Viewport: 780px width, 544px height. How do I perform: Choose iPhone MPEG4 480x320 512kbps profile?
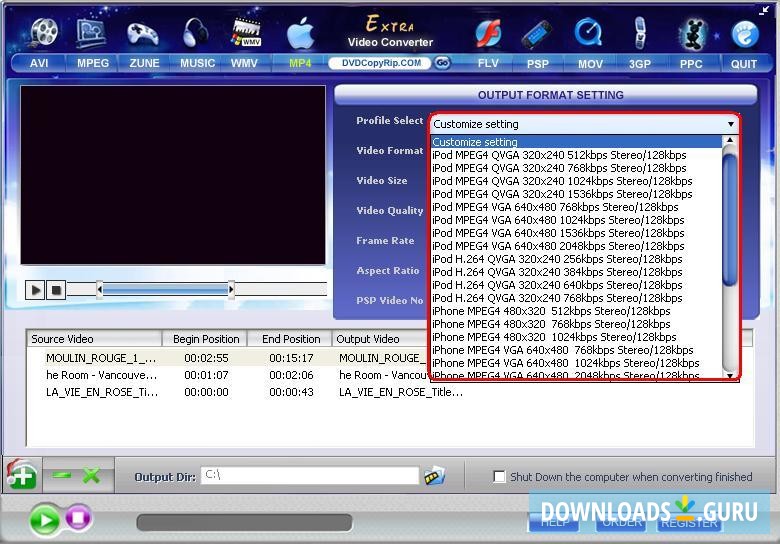577,311
